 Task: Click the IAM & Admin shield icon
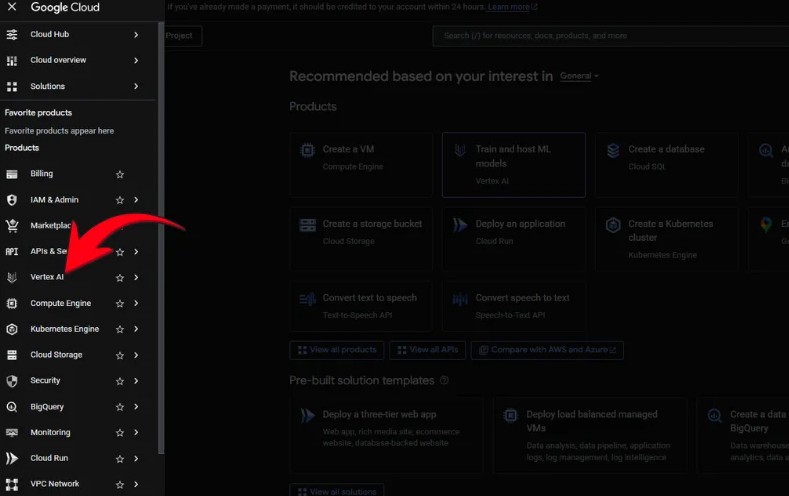pos(12,200)
